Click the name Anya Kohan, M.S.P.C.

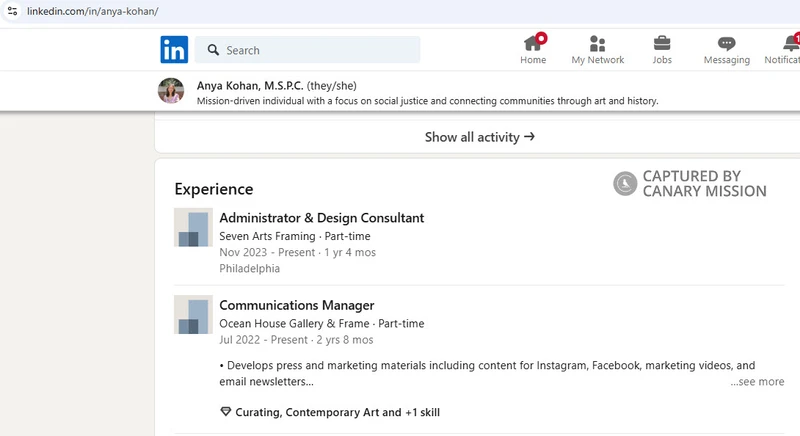250,86
